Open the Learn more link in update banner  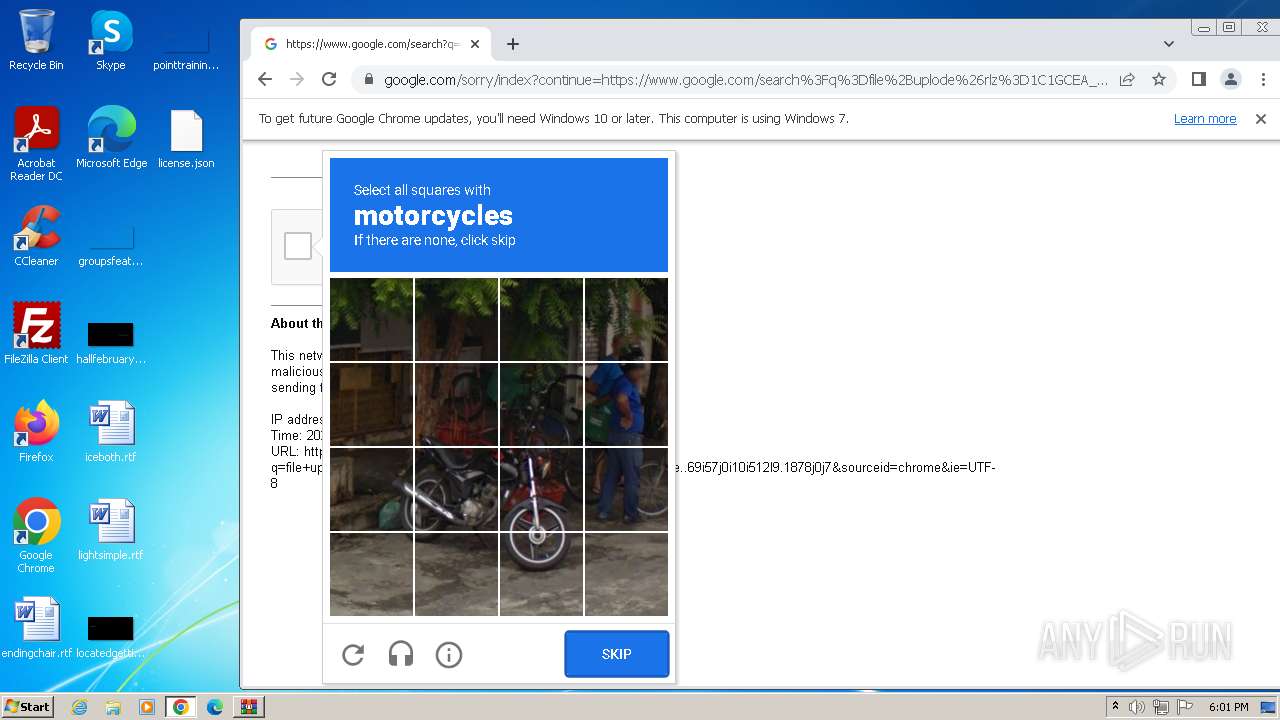pos(1205,118)
